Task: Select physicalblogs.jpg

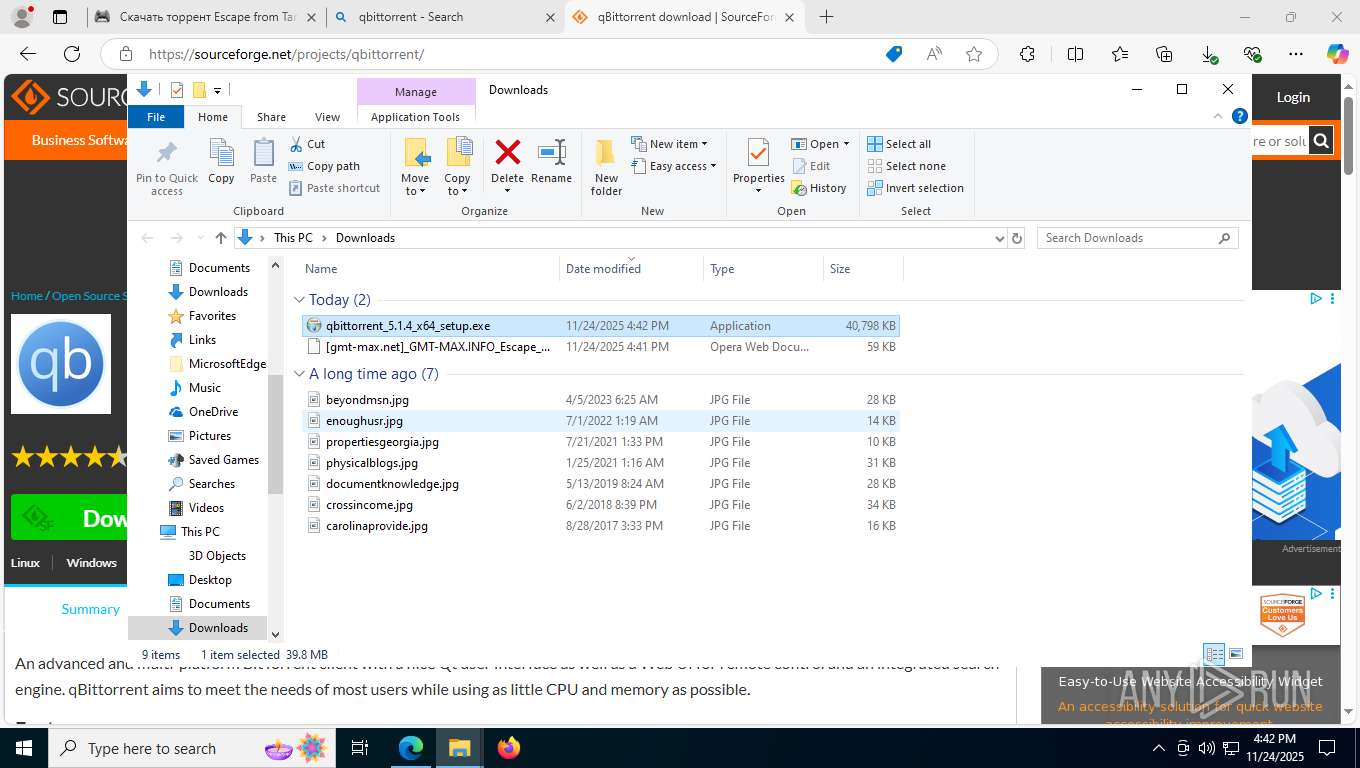Action: 601,463
